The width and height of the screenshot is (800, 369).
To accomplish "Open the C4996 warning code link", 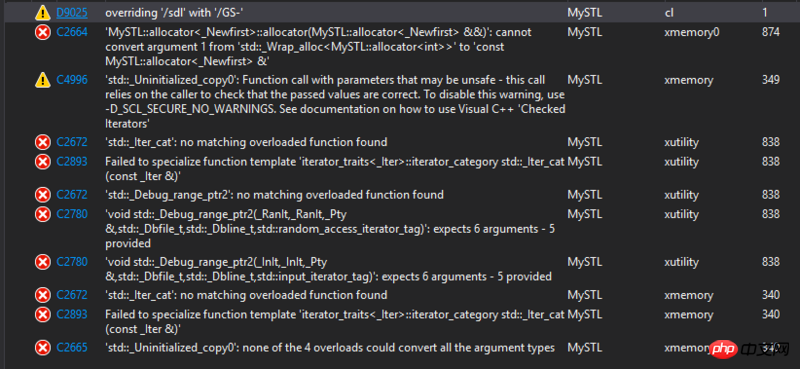I will coord(71,80).
